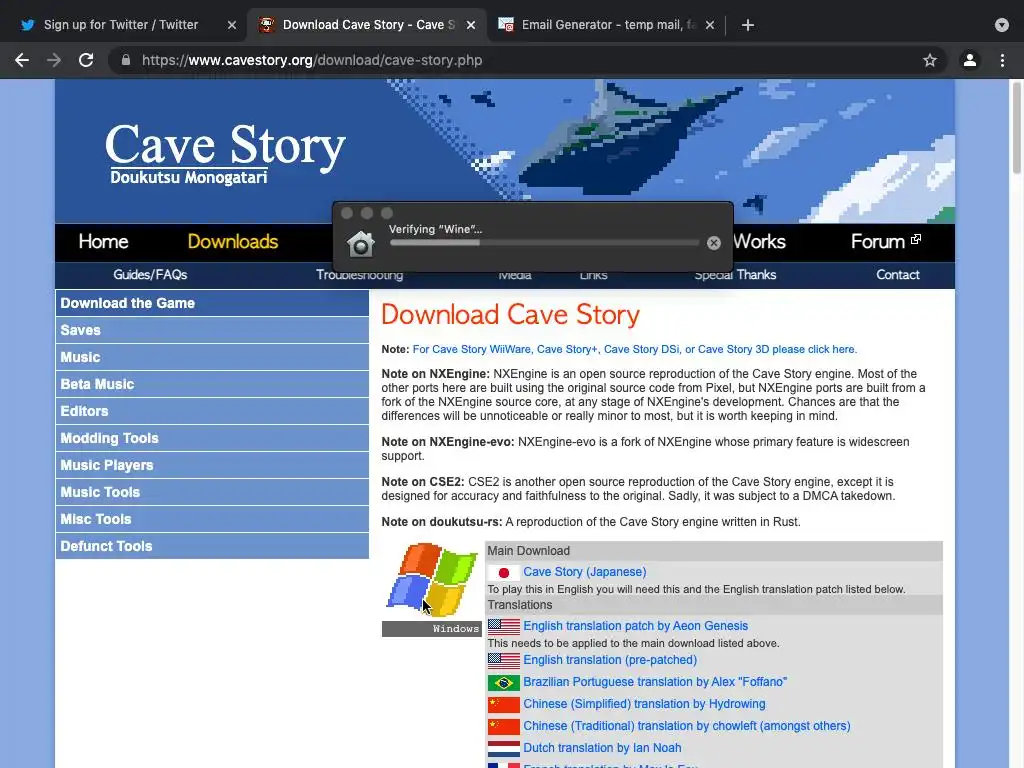Click the site lock icon in address bar
The height and width of the screenshot is (768, 1024).
click(x=126, y=60)
